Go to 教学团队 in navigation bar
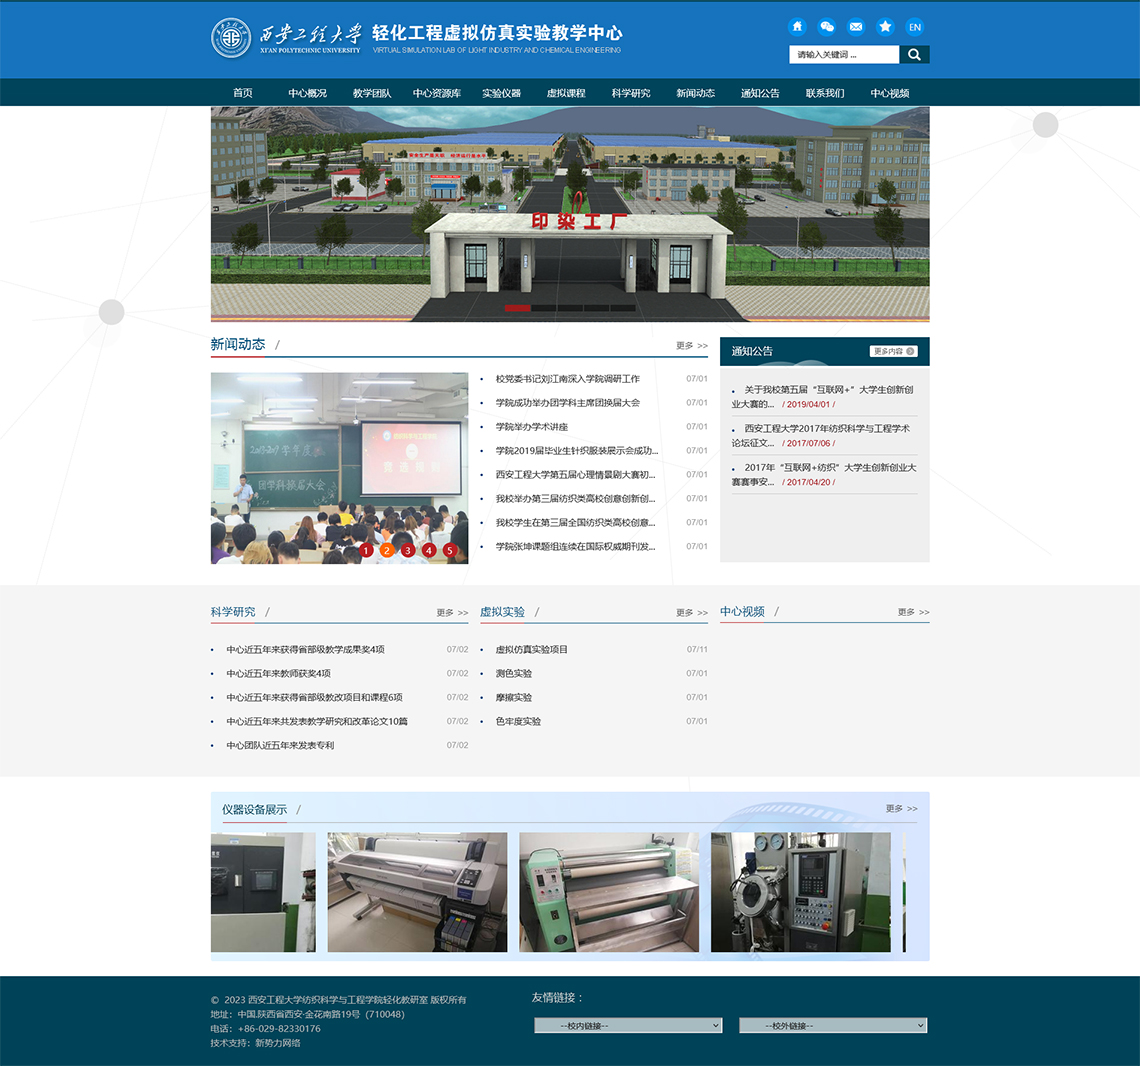Viewport: 1140px width, 1066px height. (372, 93)
